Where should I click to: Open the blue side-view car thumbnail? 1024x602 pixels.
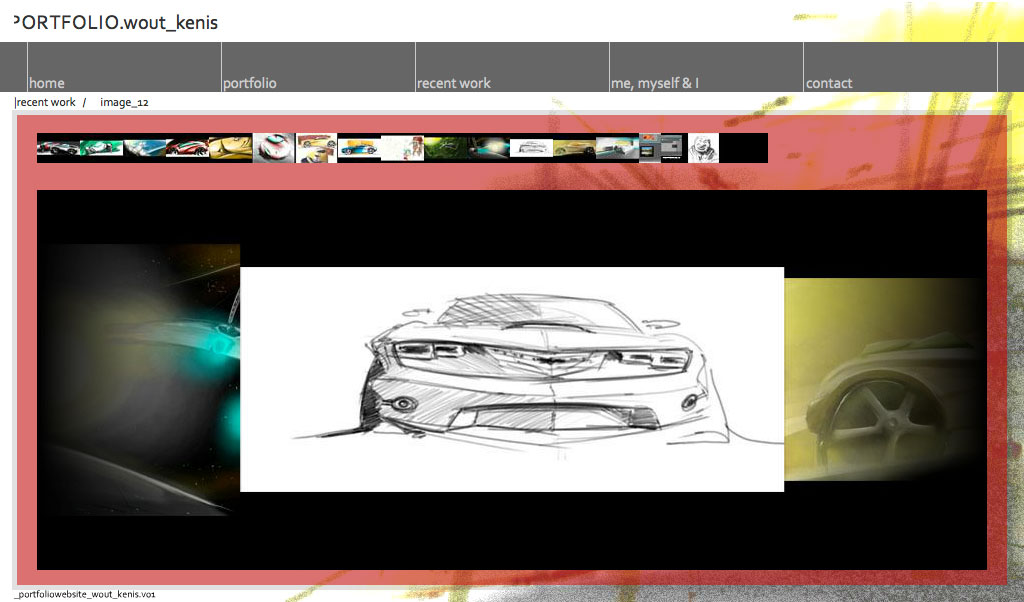pyautogui.click(x=359, y=148)
